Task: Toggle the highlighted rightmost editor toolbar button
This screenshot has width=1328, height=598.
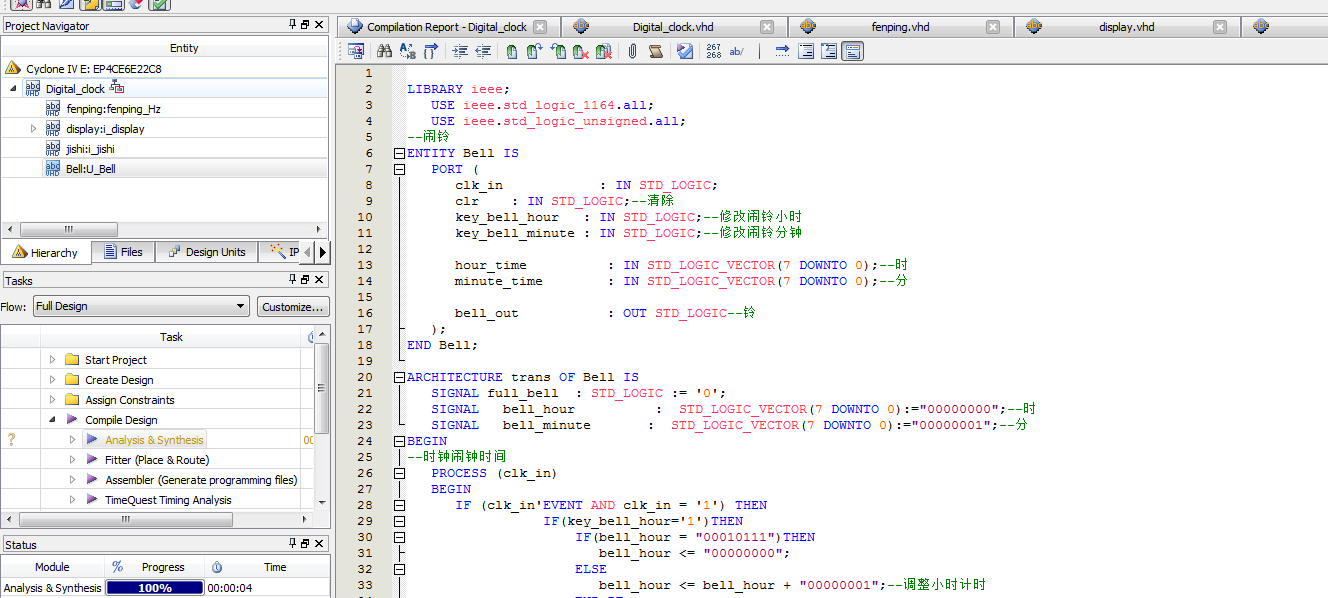Action: tap(852, 51)
